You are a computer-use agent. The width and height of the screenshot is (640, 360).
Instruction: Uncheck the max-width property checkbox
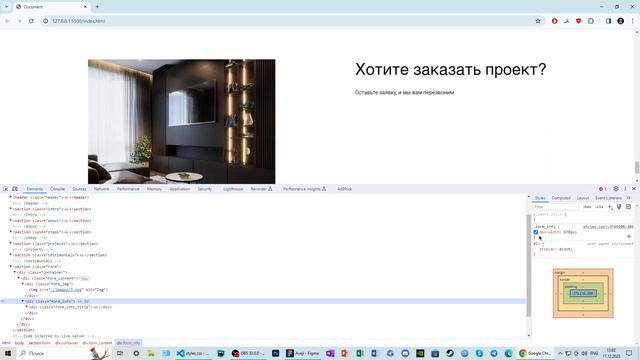tap(536, 232)
